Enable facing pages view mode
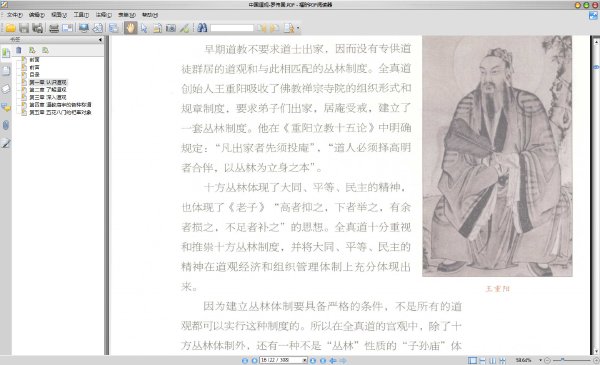The image size is (600, 365). coord(492,360)
